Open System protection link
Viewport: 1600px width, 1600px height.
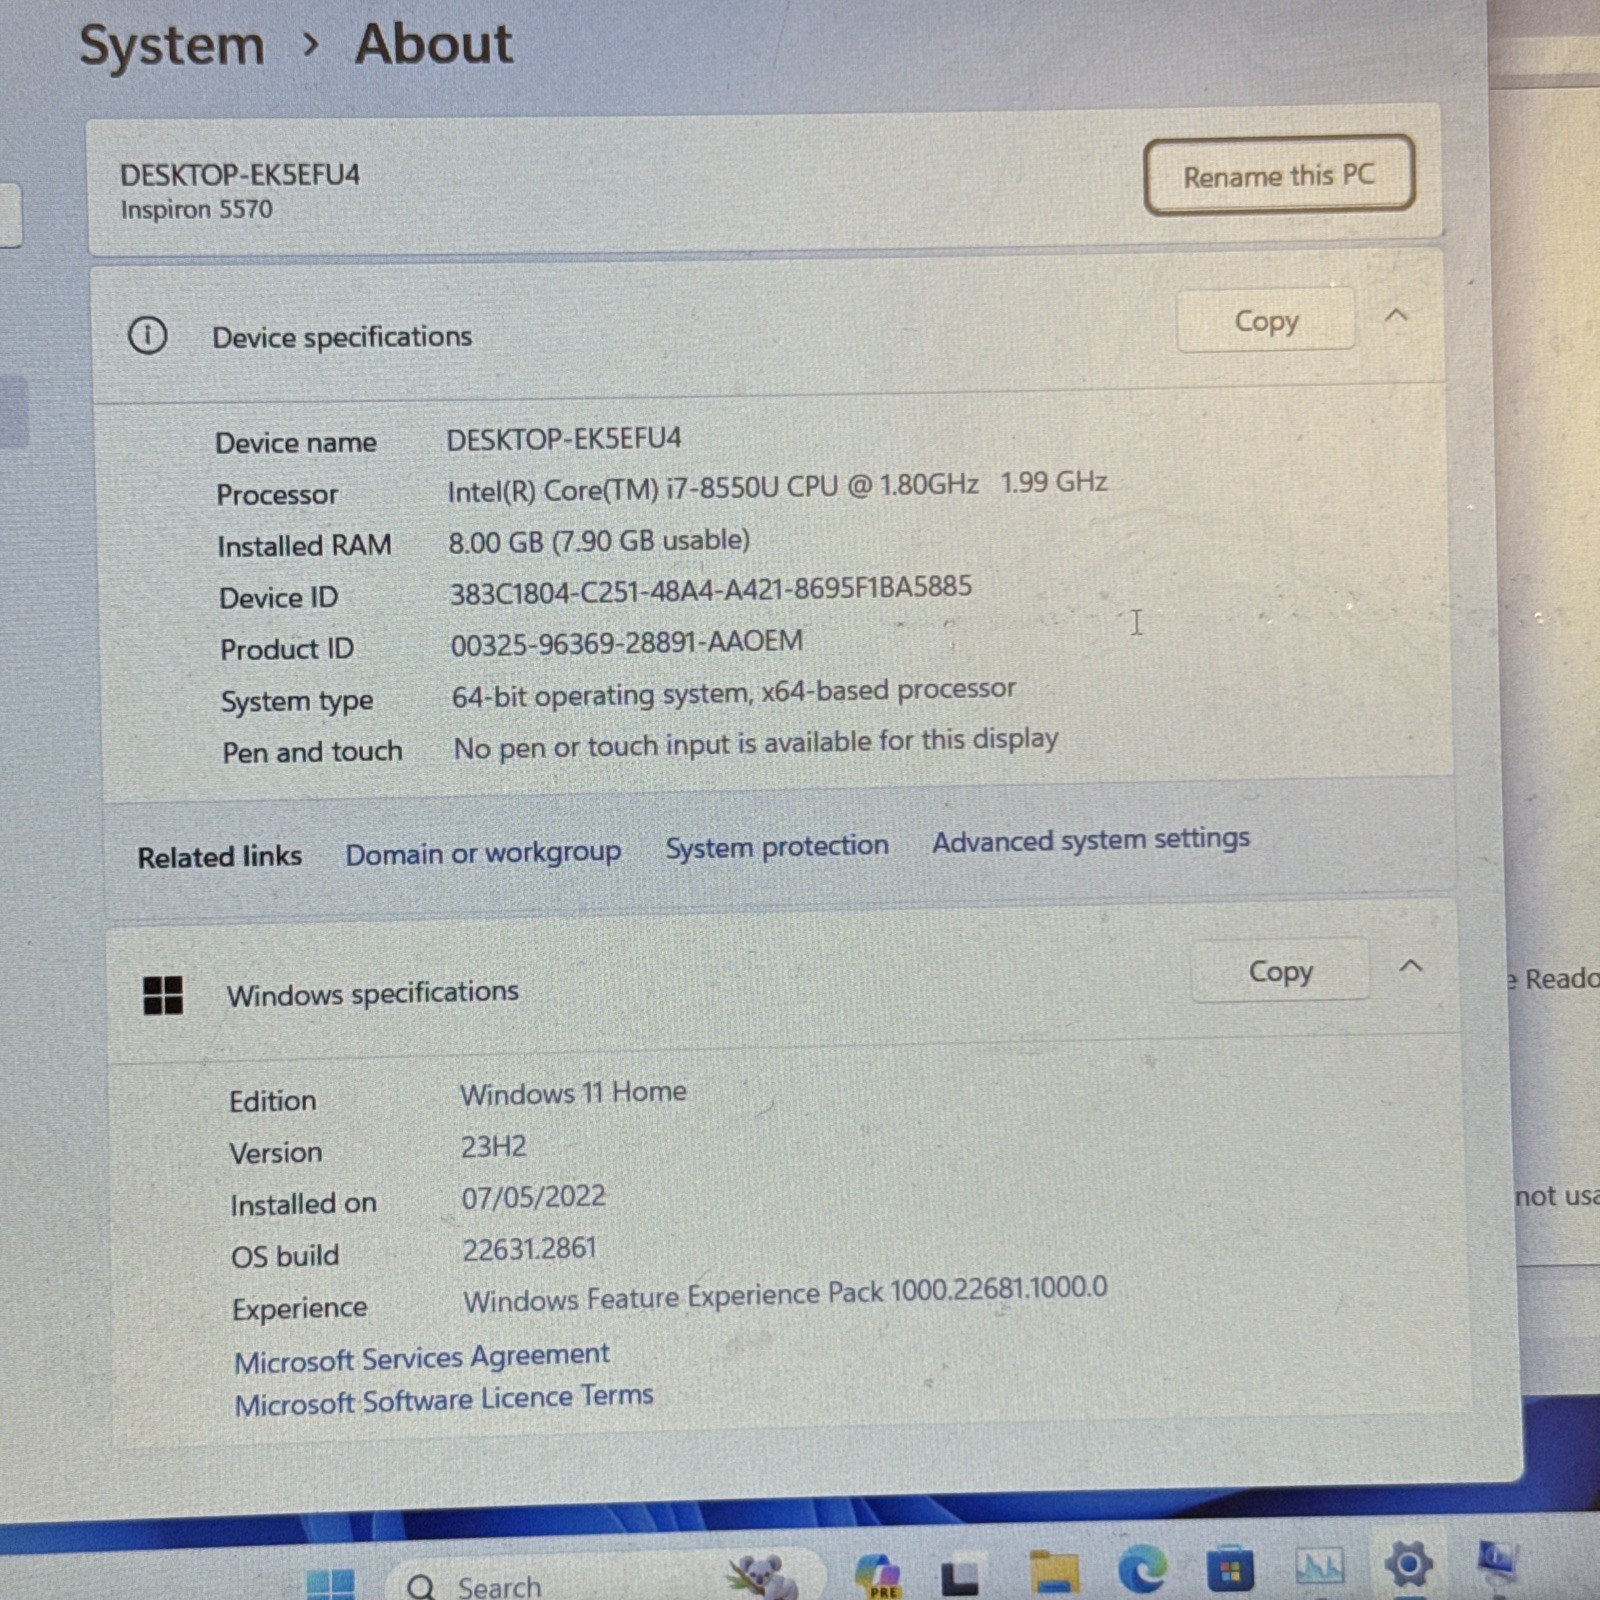(x=777, y=847)
